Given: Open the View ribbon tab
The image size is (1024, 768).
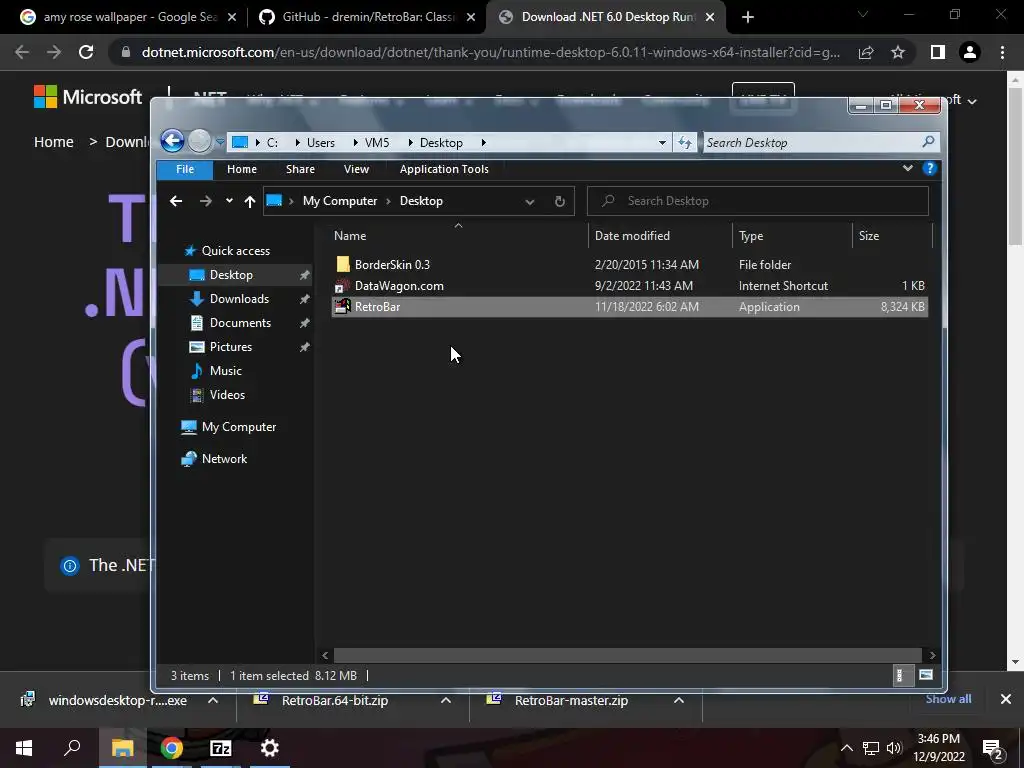Looking at the screenshot, I should click(357, 169).
